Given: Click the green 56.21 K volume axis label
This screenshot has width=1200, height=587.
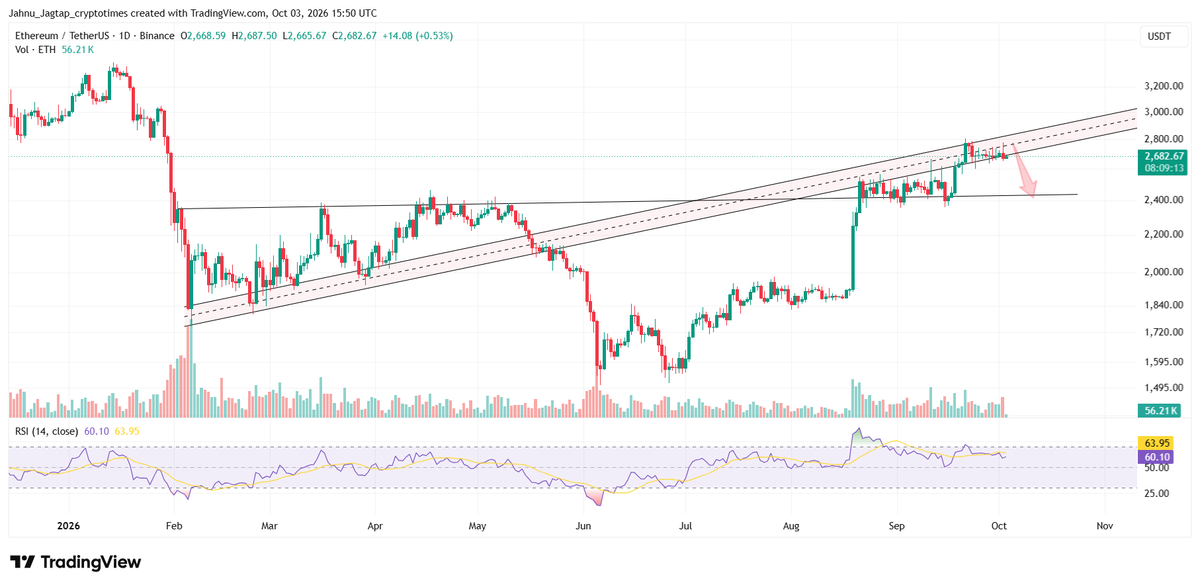Looking at the screenshot, I should pyautogui.click(x=1161, y=411).
